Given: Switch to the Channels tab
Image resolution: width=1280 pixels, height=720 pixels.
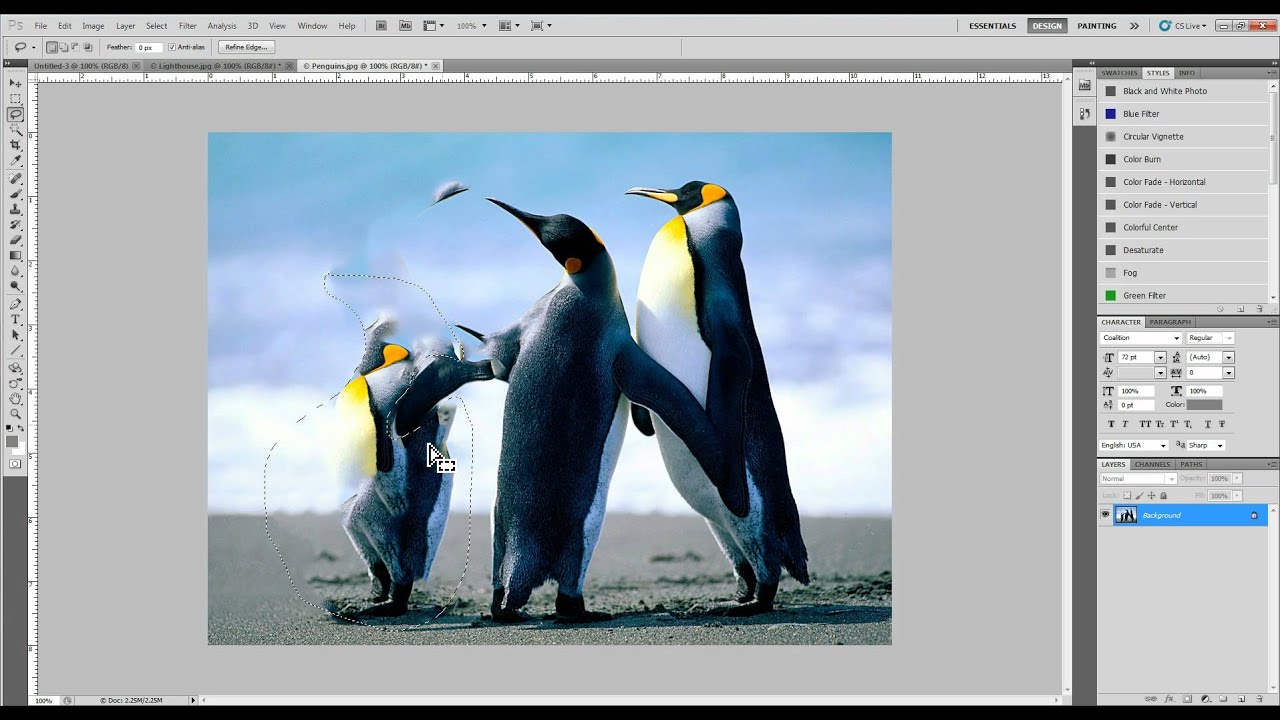Looking at the screenshot, I should coord(1152,464).
